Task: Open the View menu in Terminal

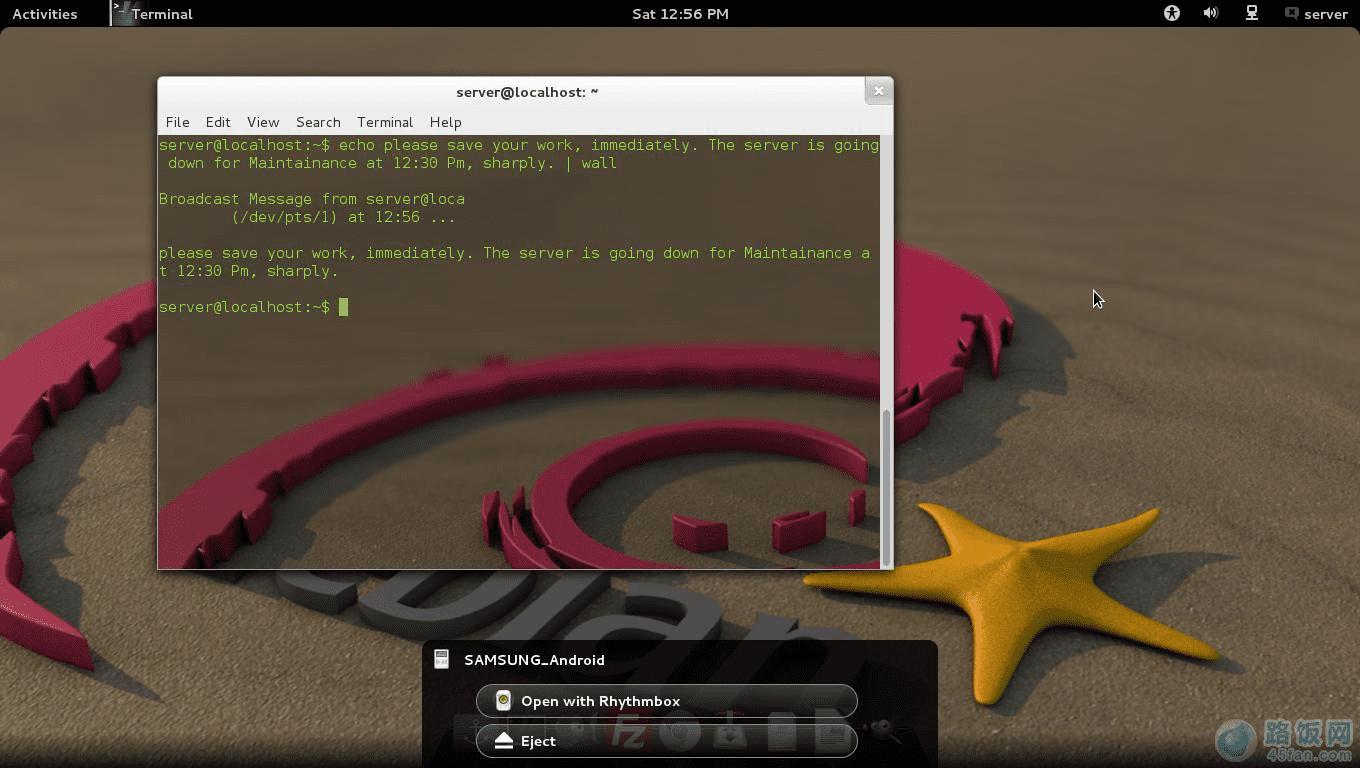Action: coord(263,122)
